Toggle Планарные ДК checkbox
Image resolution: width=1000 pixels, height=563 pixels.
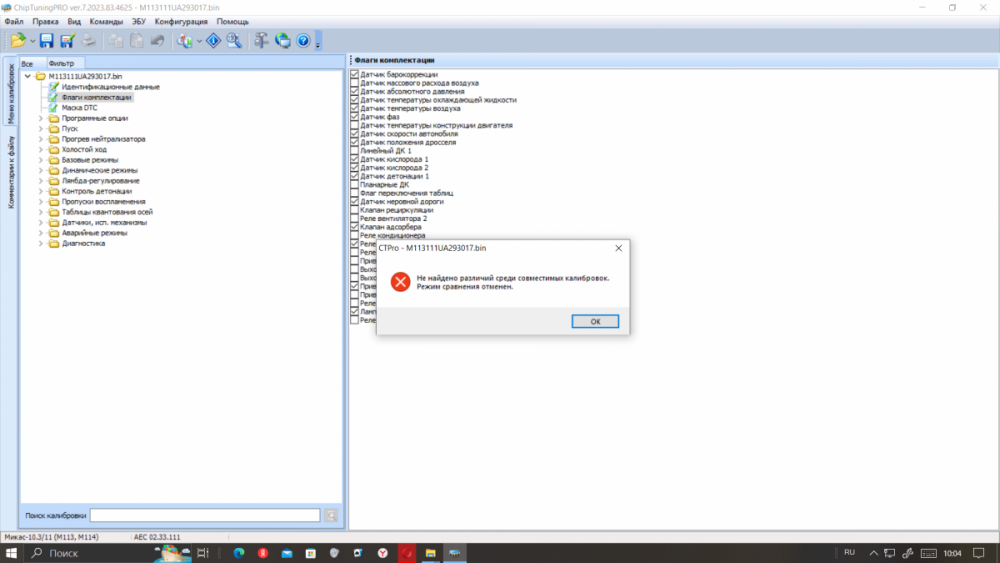point(355,184)
